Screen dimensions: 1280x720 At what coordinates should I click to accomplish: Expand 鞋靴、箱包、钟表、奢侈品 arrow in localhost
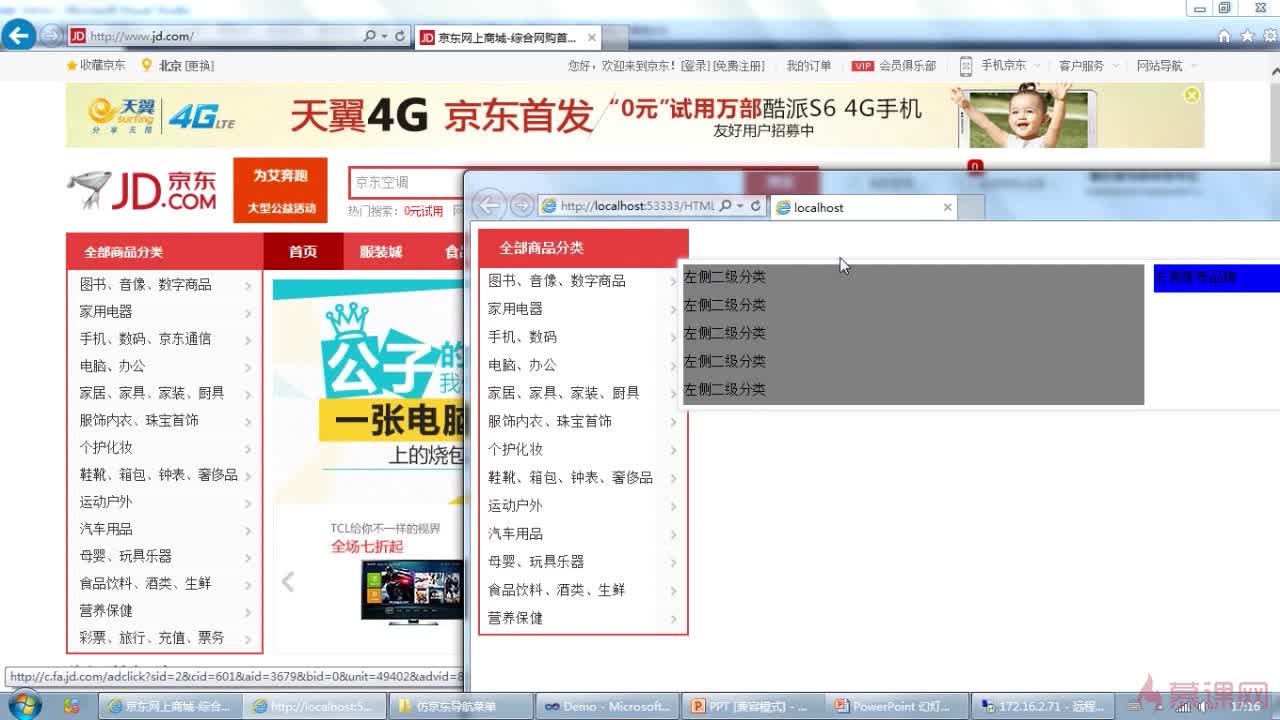click(673, 478)
